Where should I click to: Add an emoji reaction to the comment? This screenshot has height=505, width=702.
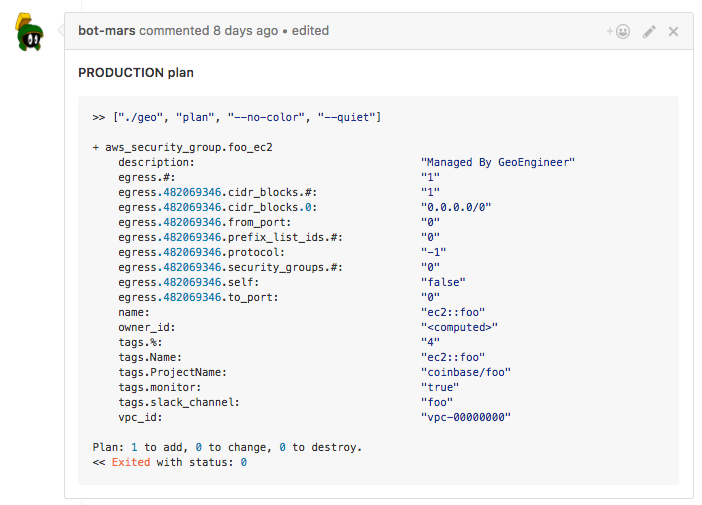(618, 31)
